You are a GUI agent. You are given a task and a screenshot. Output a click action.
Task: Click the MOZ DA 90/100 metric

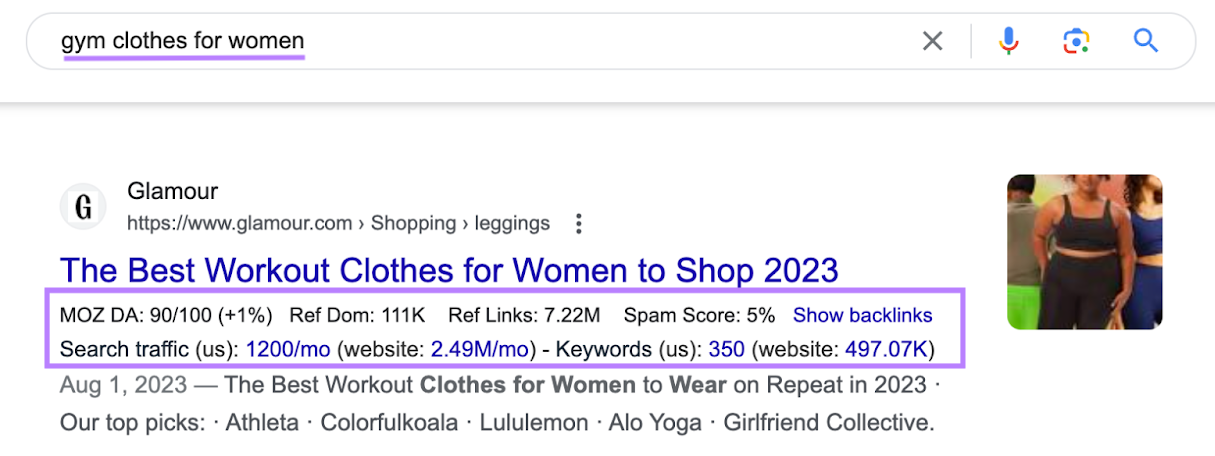coord(166,316)
